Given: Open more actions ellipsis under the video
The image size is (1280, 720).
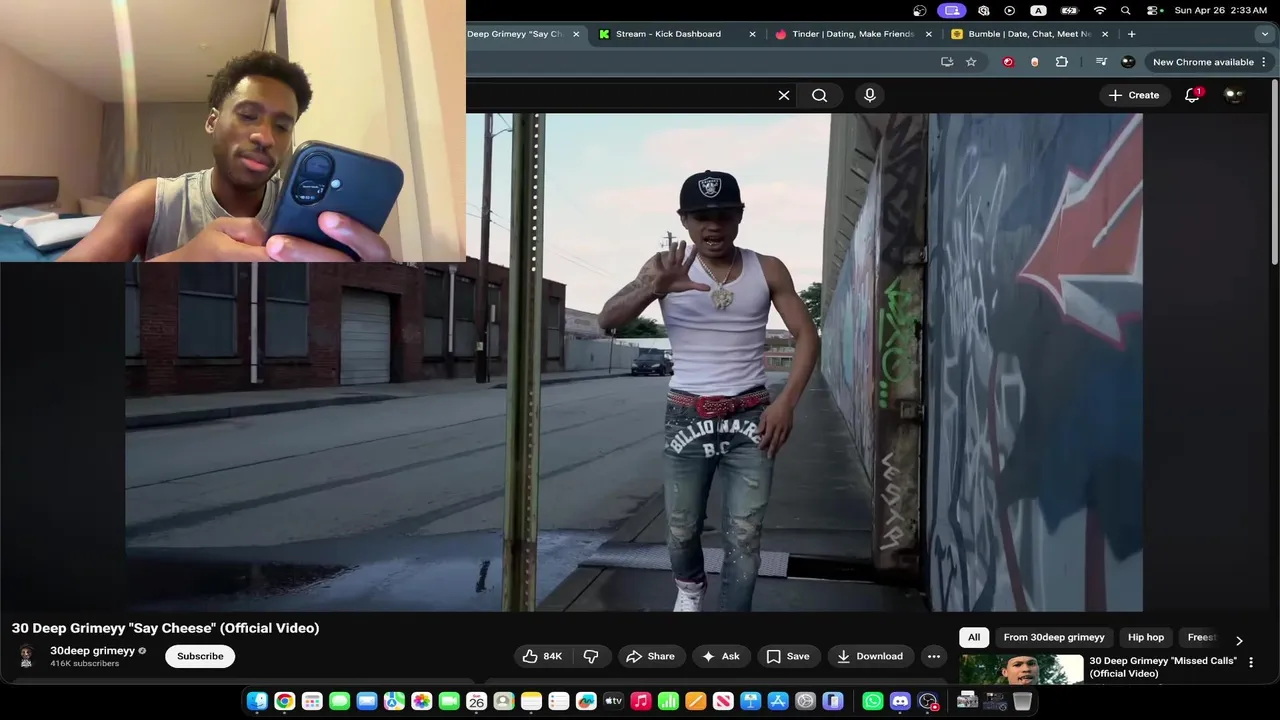Looking at the screenshot, I should click(x=934, y=656).
